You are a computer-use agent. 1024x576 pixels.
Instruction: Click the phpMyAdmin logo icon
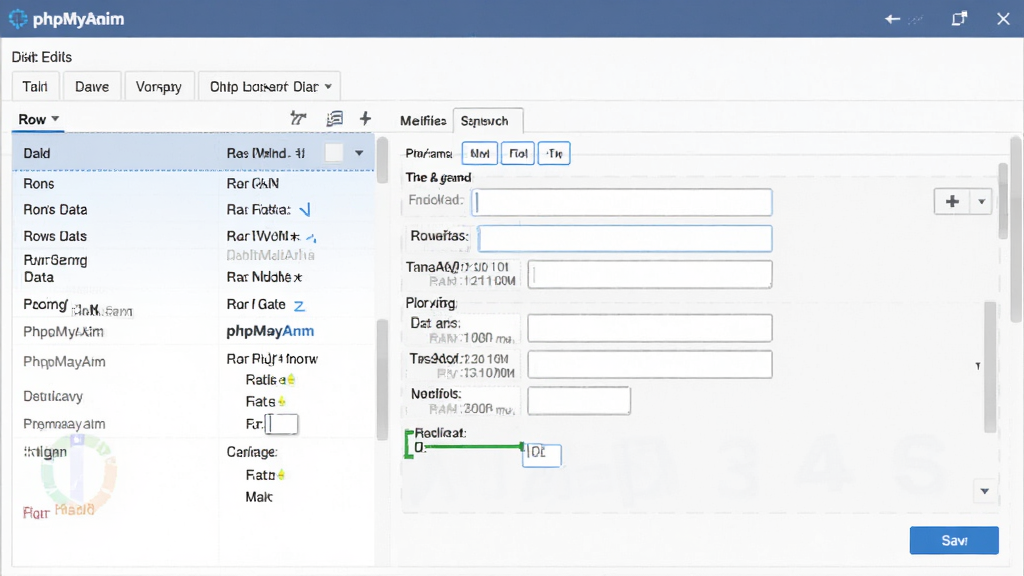(x=18, y=19)
